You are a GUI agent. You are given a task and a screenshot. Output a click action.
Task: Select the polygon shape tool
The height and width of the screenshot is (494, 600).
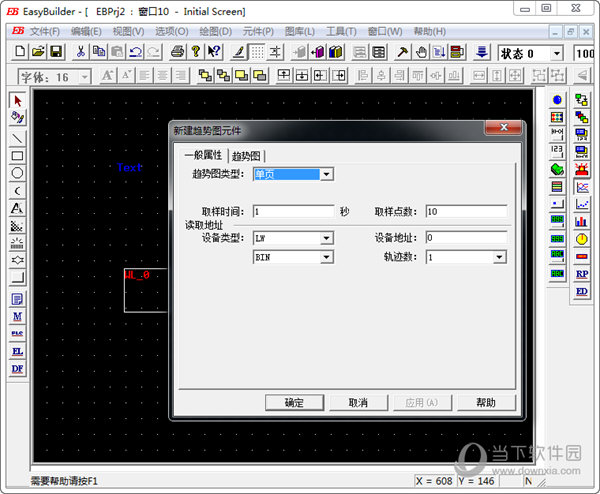(17, 261)
